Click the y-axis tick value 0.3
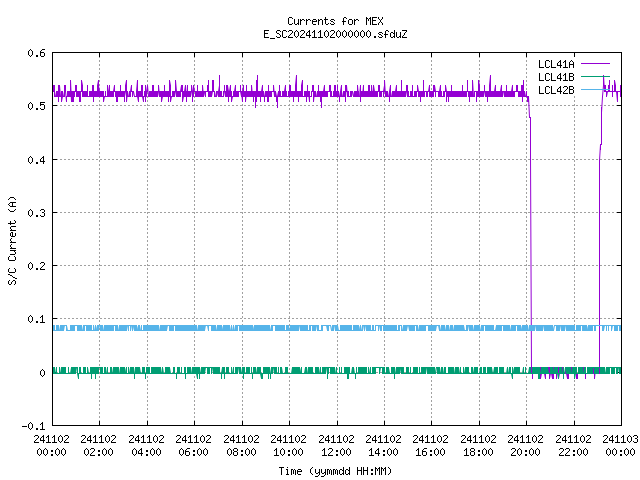 36,213
